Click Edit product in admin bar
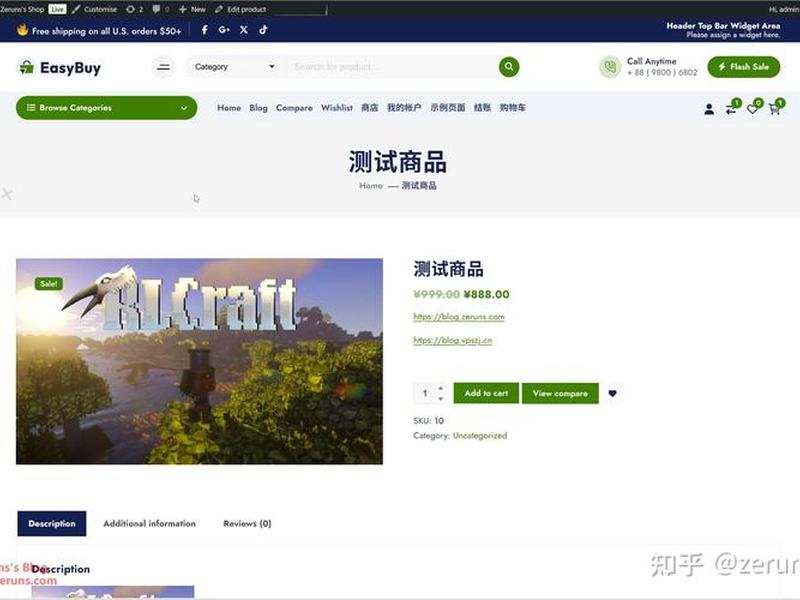Image resolution: width=800 pixels, height=600 pixels. coord(240,9)
